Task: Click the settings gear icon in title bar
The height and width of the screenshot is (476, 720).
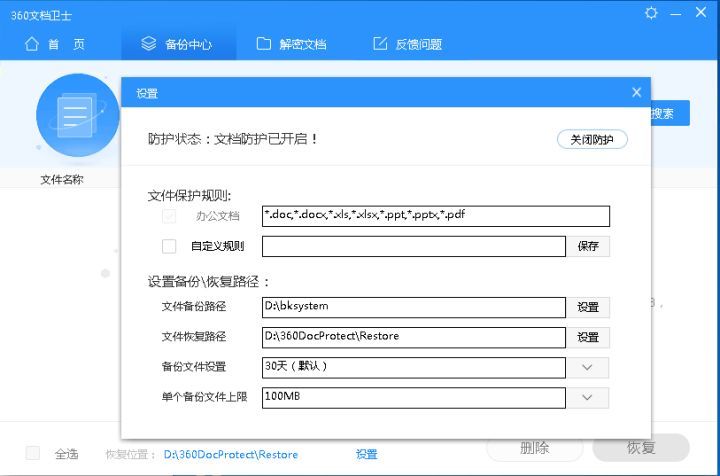Action: pos(652,14)
